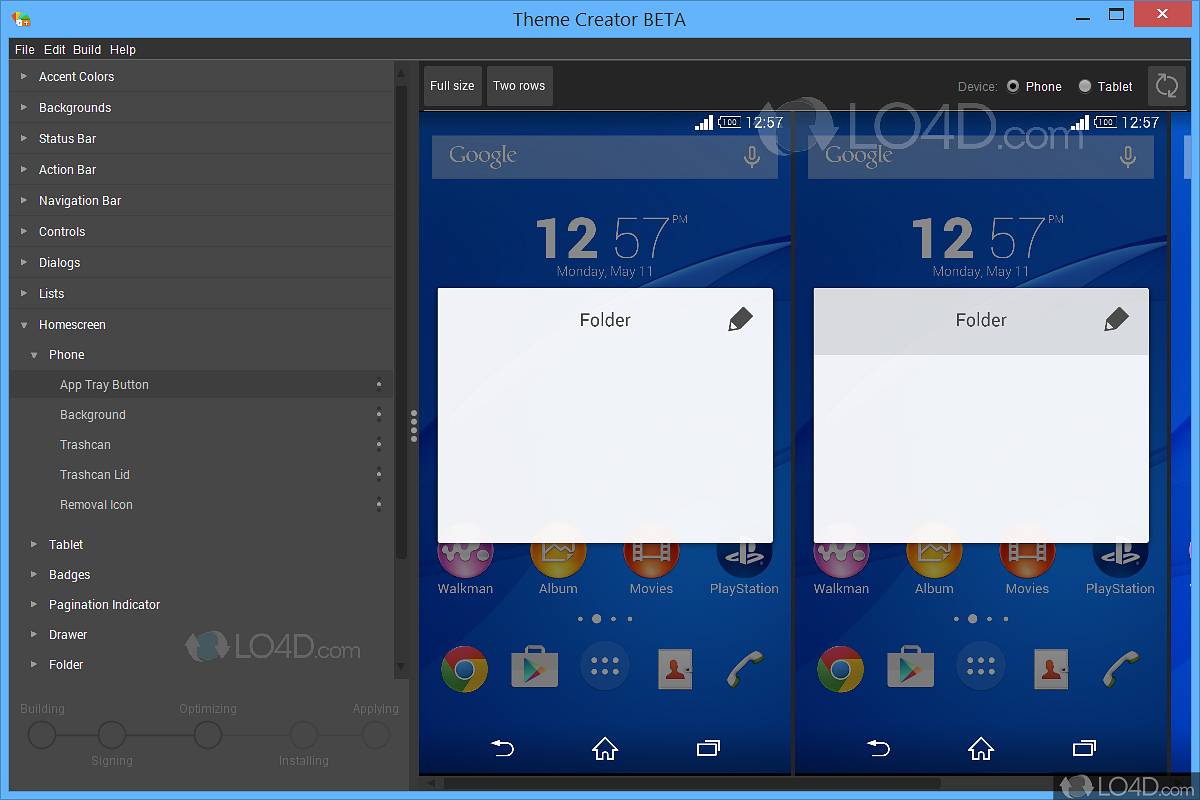Image resolution: width=1200 pixels, height=800 pixels.
Task: Select the Tablet device radio button
Action: (x=1087, y=86)
